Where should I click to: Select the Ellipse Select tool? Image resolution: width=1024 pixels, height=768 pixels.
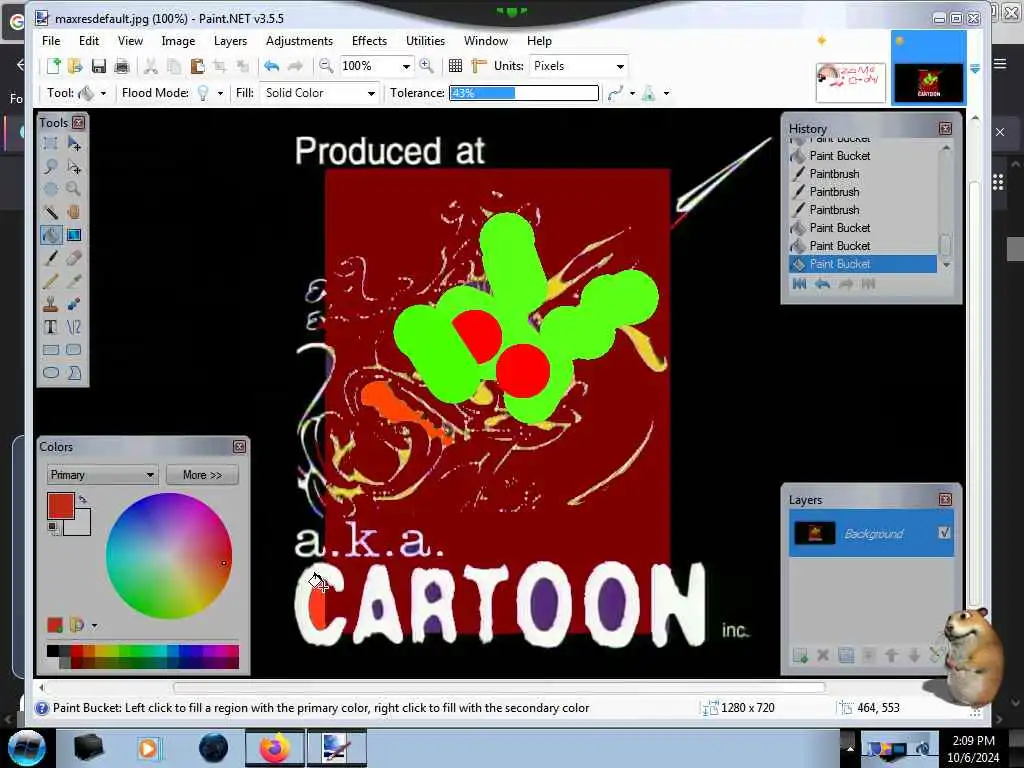click(50, 189)
